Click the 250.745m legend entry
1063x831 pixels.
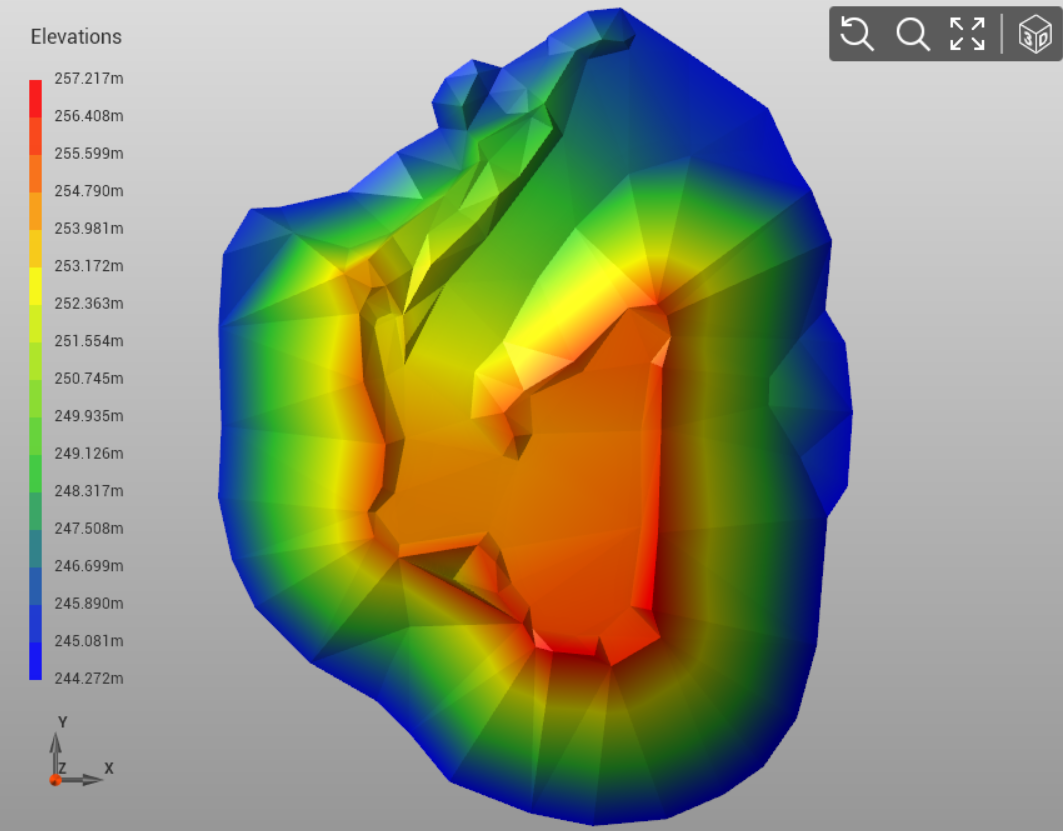point(88,378)
